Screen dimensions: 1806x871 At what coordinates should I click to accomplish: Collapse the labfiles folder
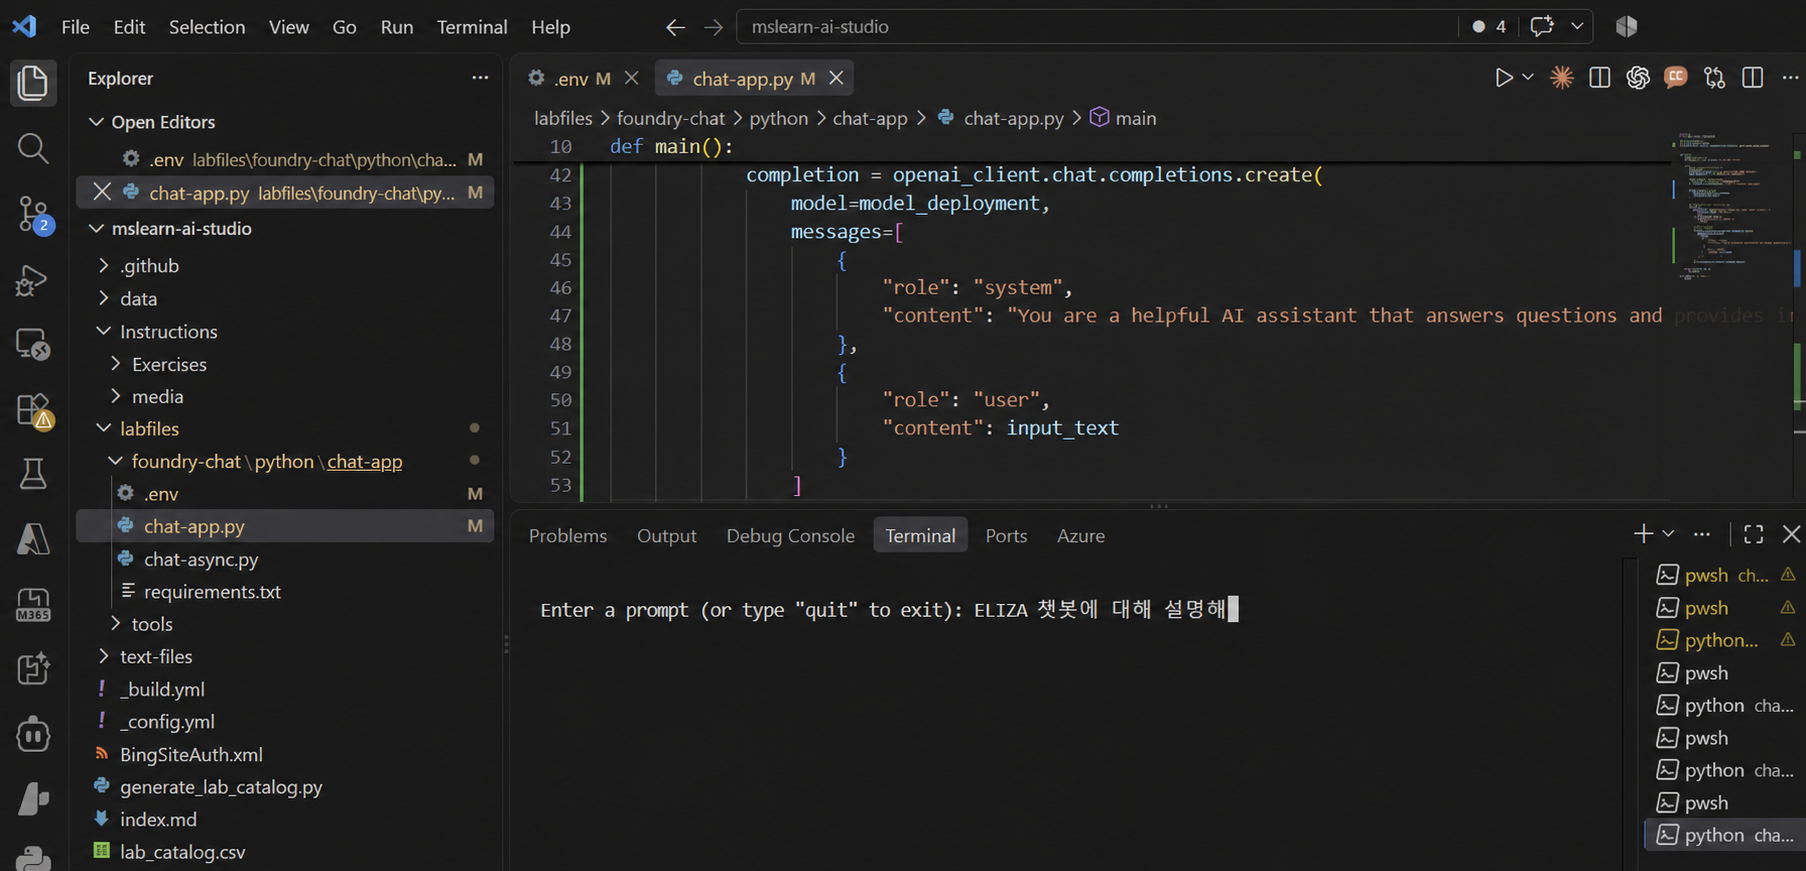coord(103,428)
